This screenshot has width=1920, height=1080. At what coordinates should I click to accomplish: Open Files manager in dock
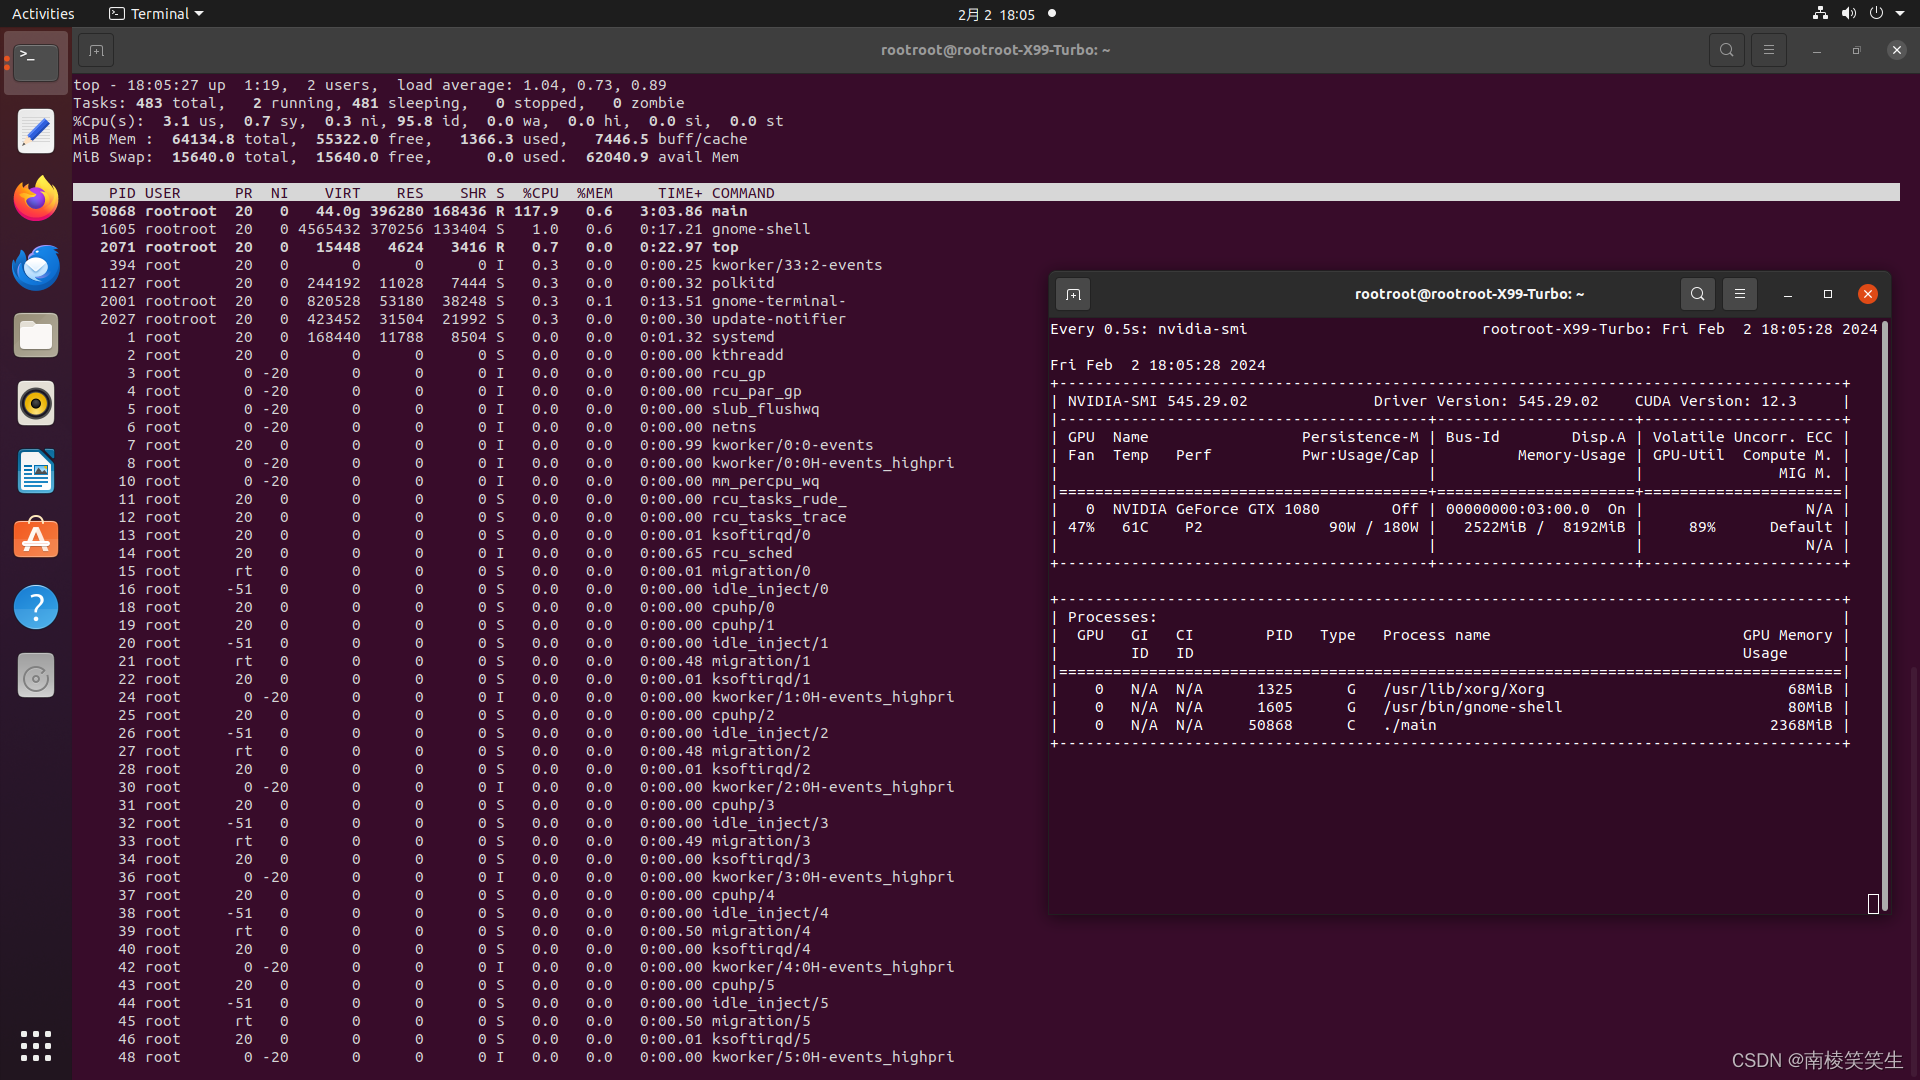(x=36, y=335)
